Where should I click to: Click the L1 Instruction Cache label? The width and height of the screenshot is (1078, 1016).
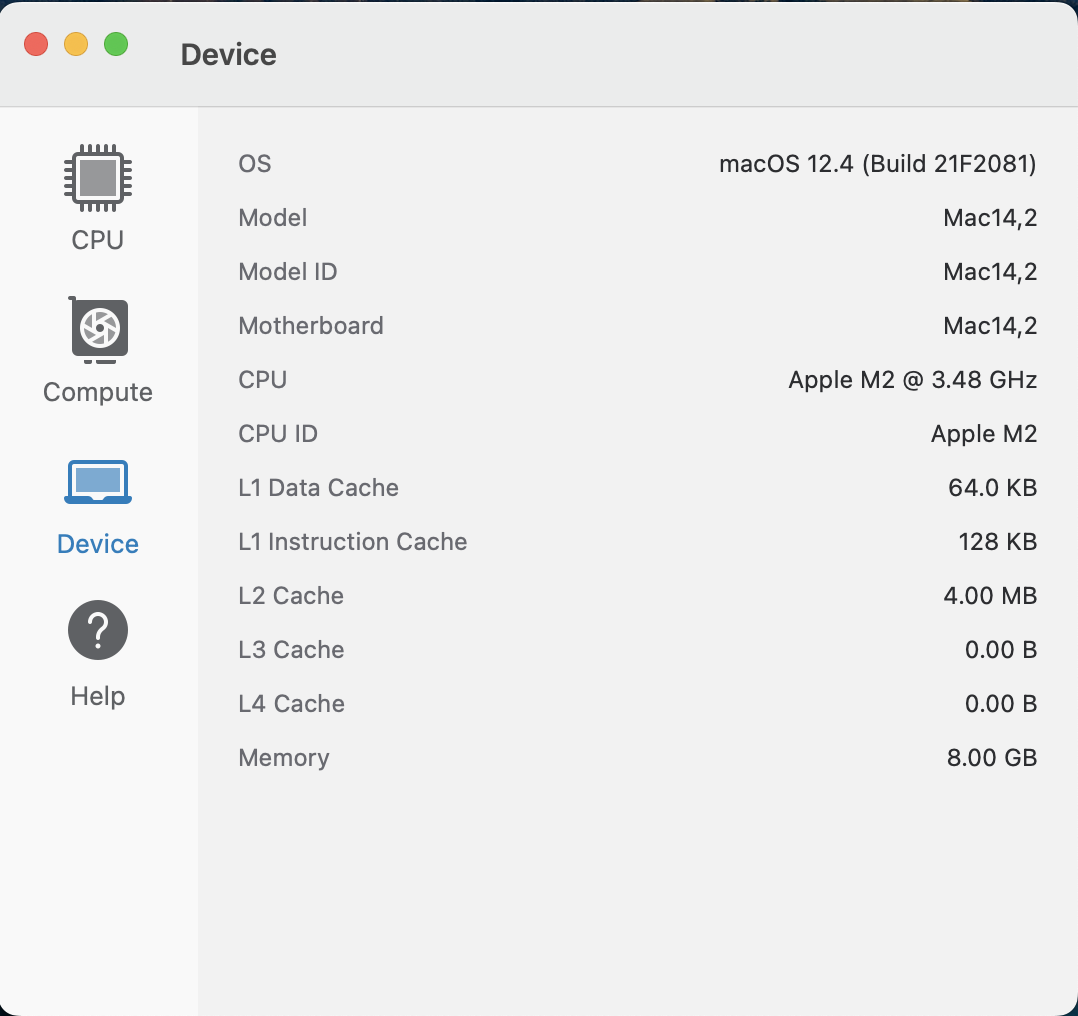pos(353,542)
